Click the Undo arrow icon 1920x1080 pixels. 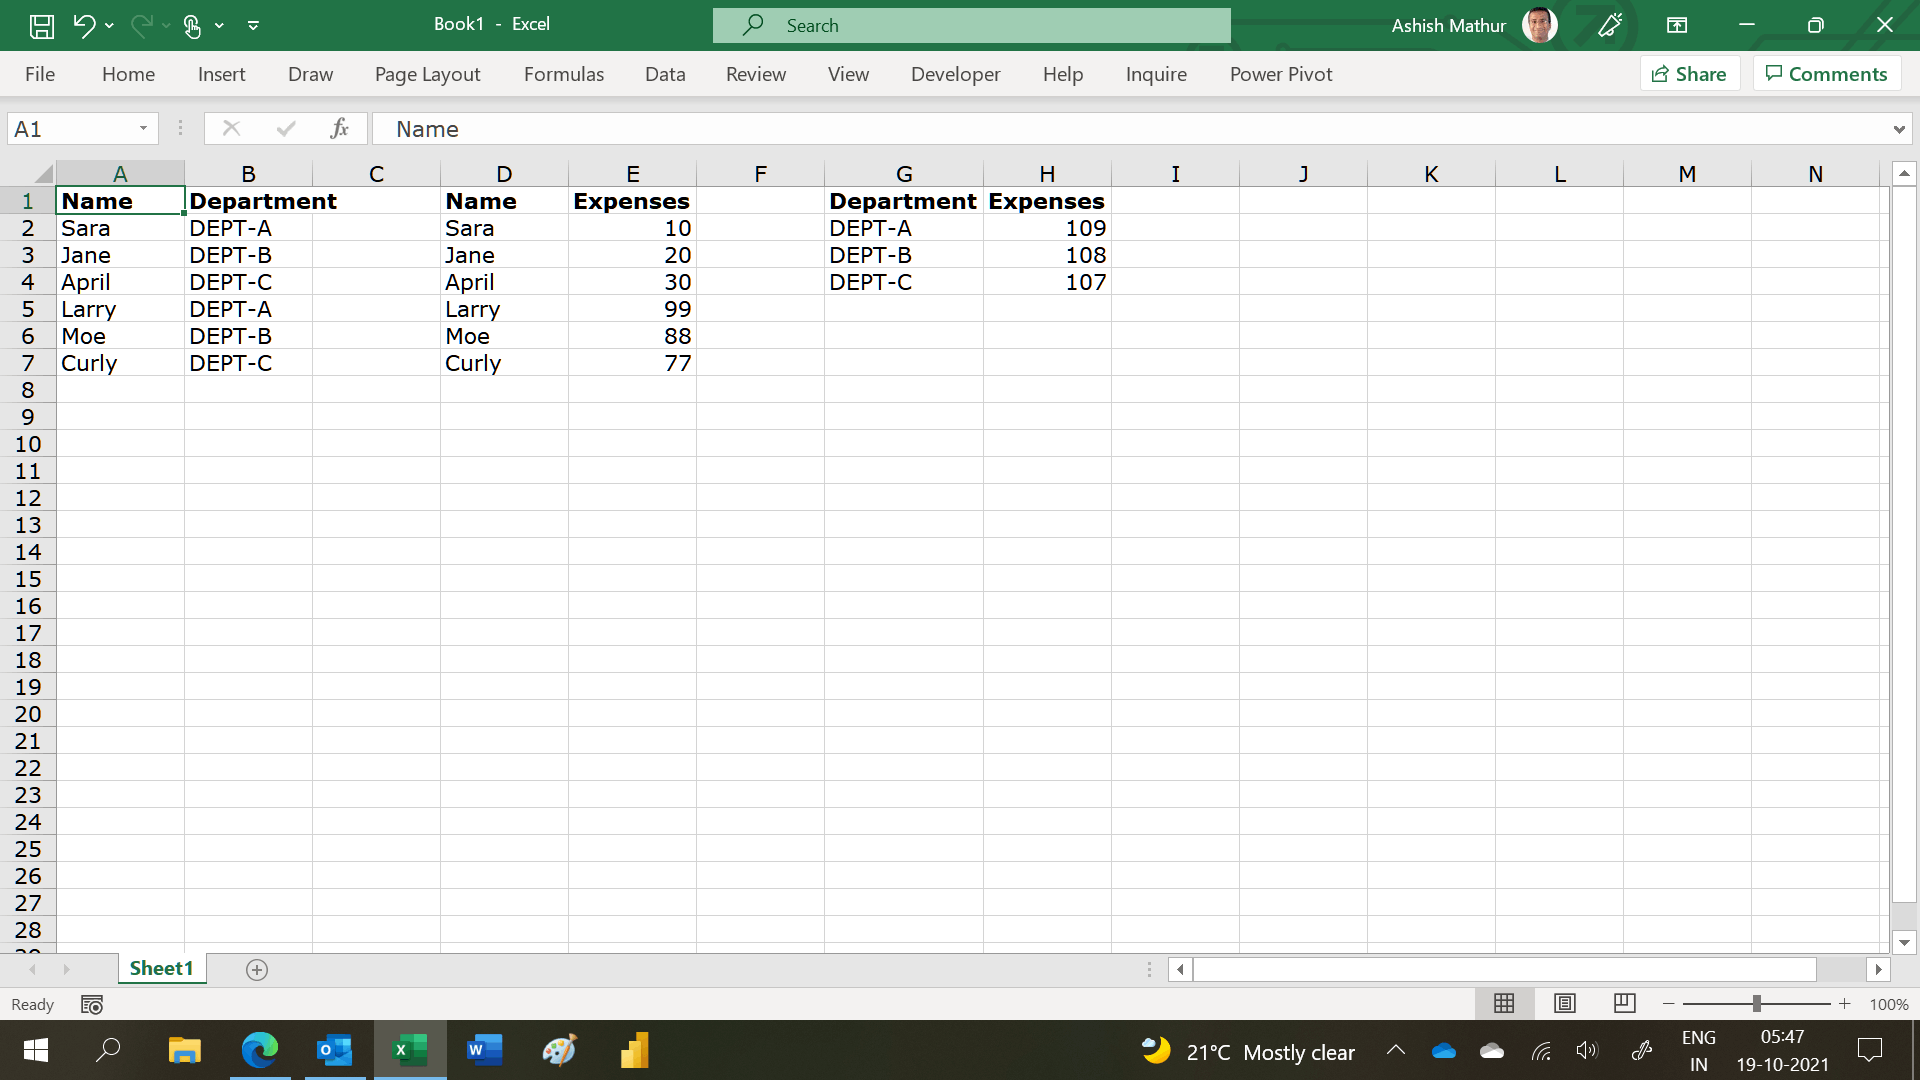[x=84, y=26]
